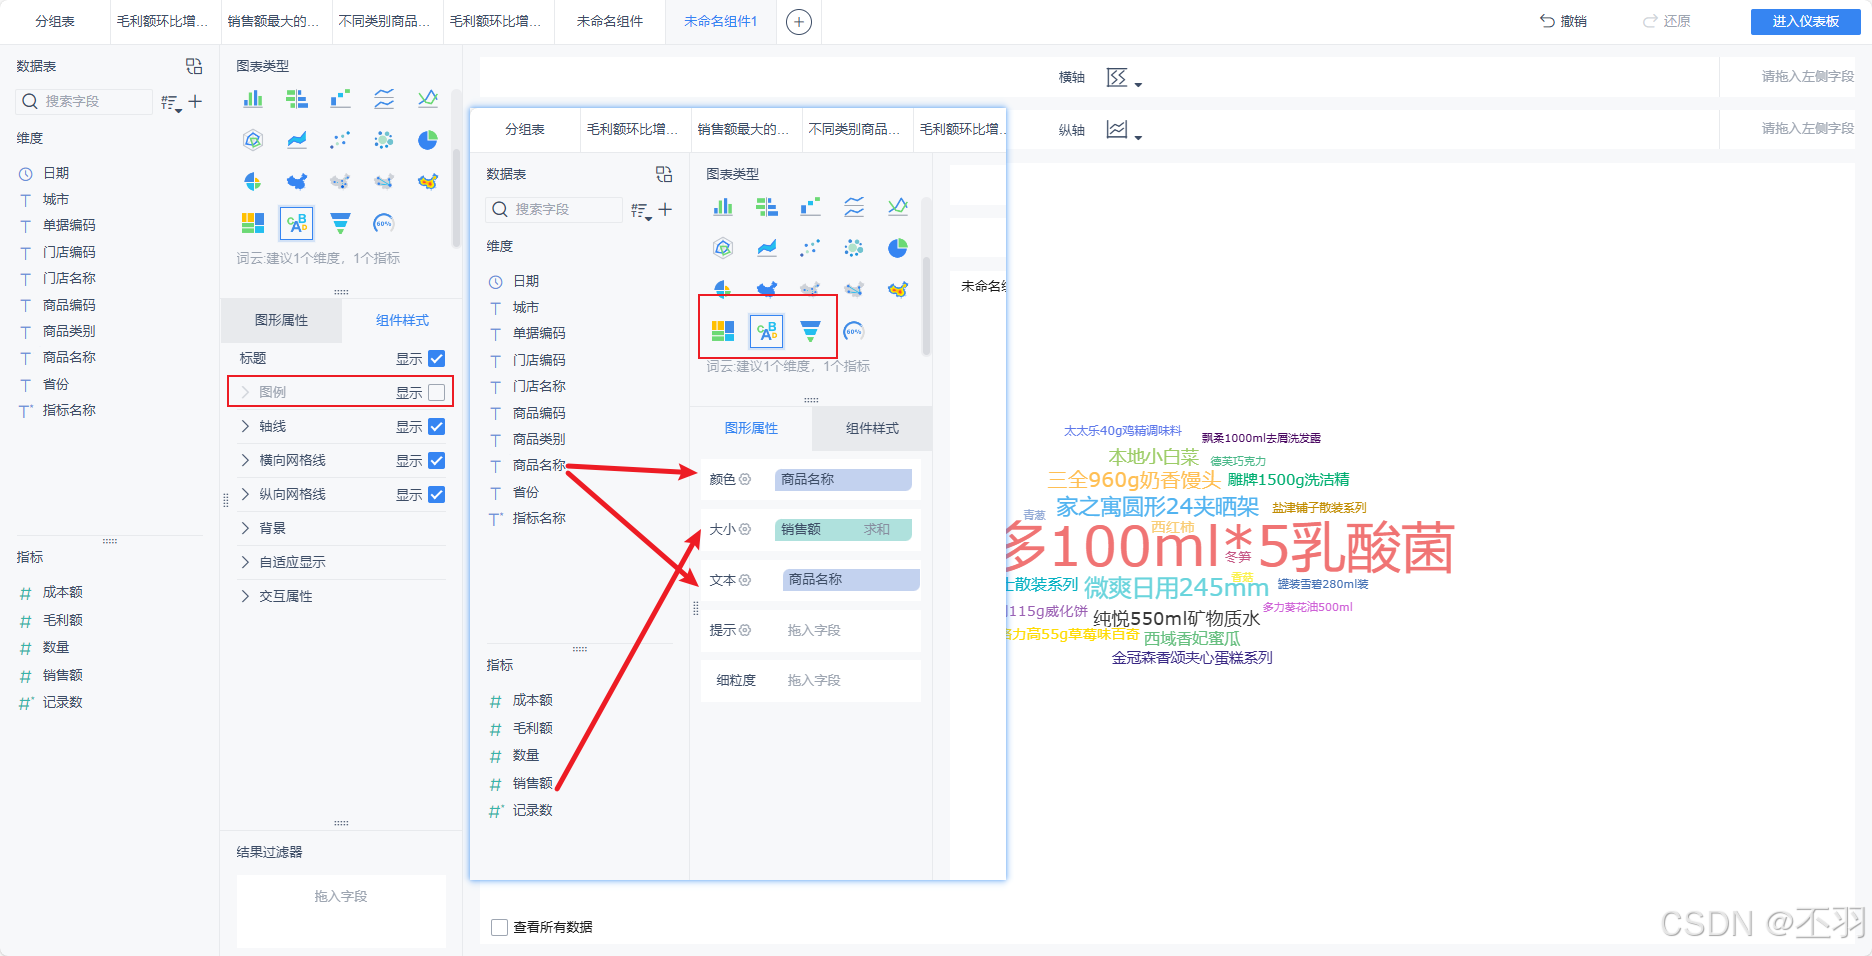Select the radar chart type in main panel

coord(253,140)
